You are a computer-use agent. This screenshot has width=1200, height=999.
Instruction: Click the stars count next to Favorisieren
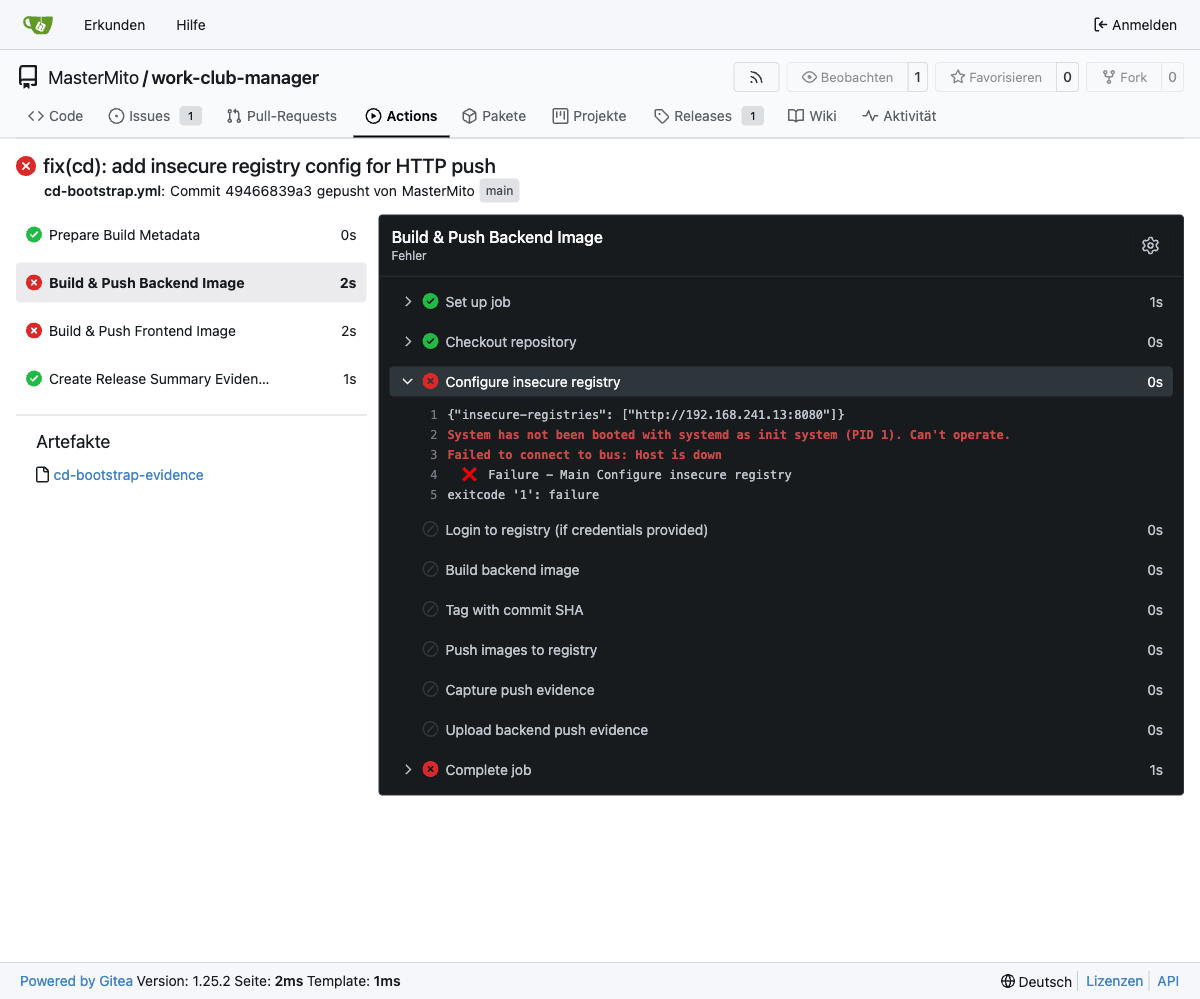coord(1067,77)
